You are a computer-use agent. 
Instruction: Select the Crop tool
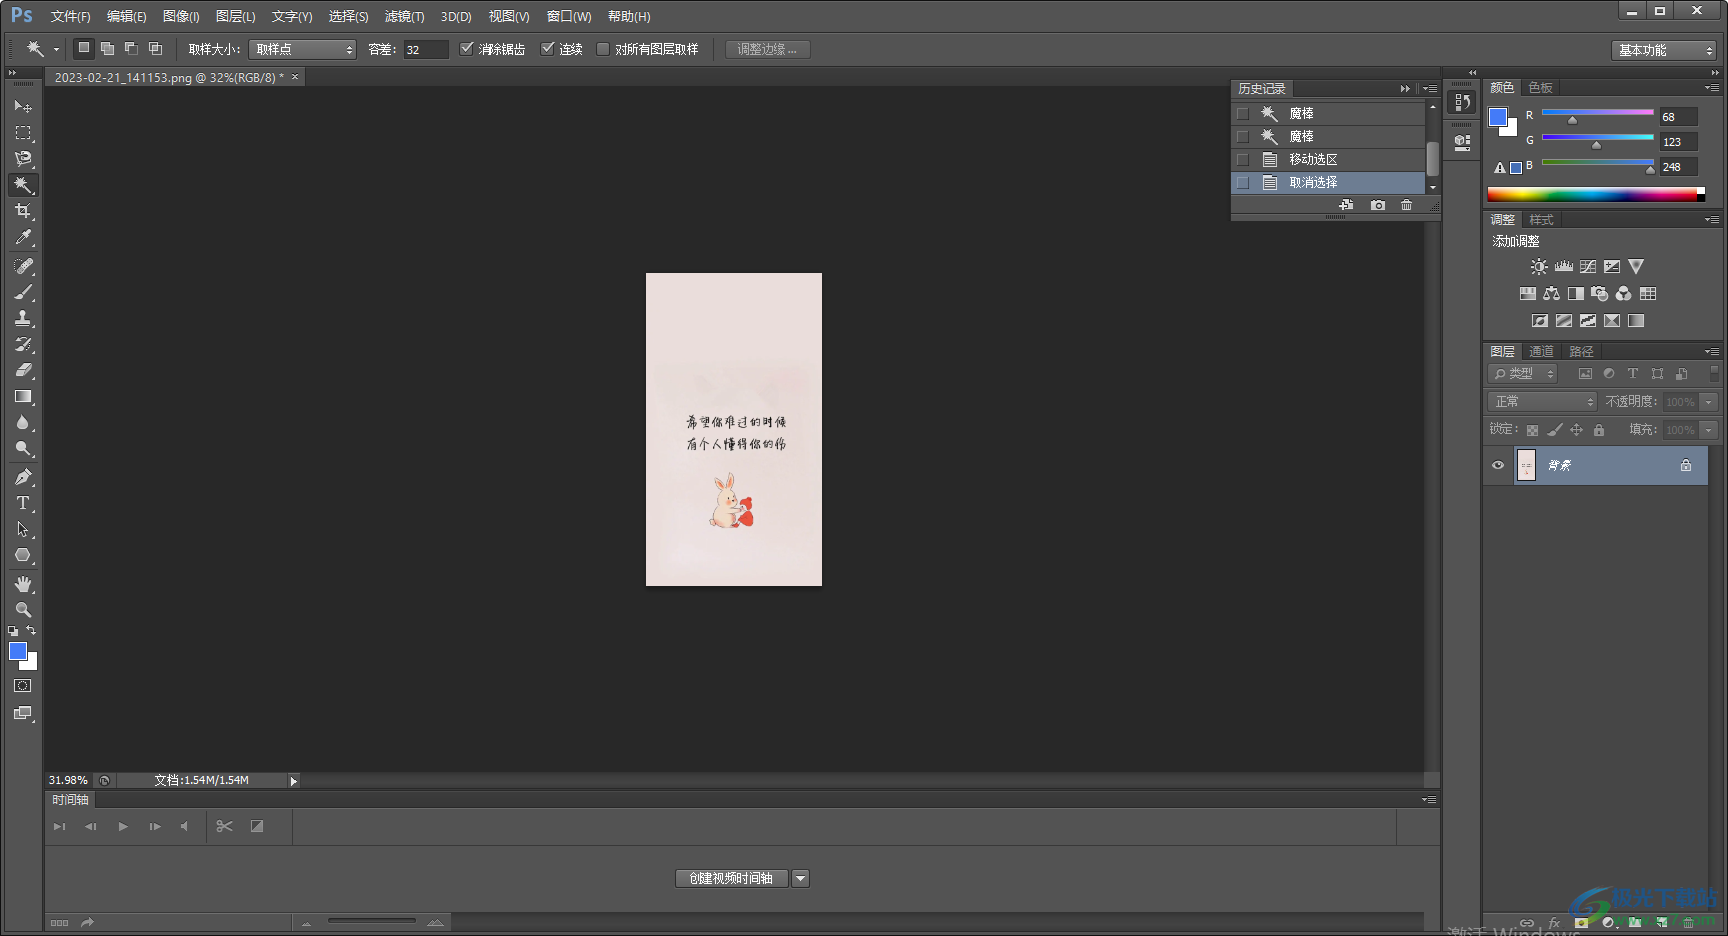tap(23, 211)
